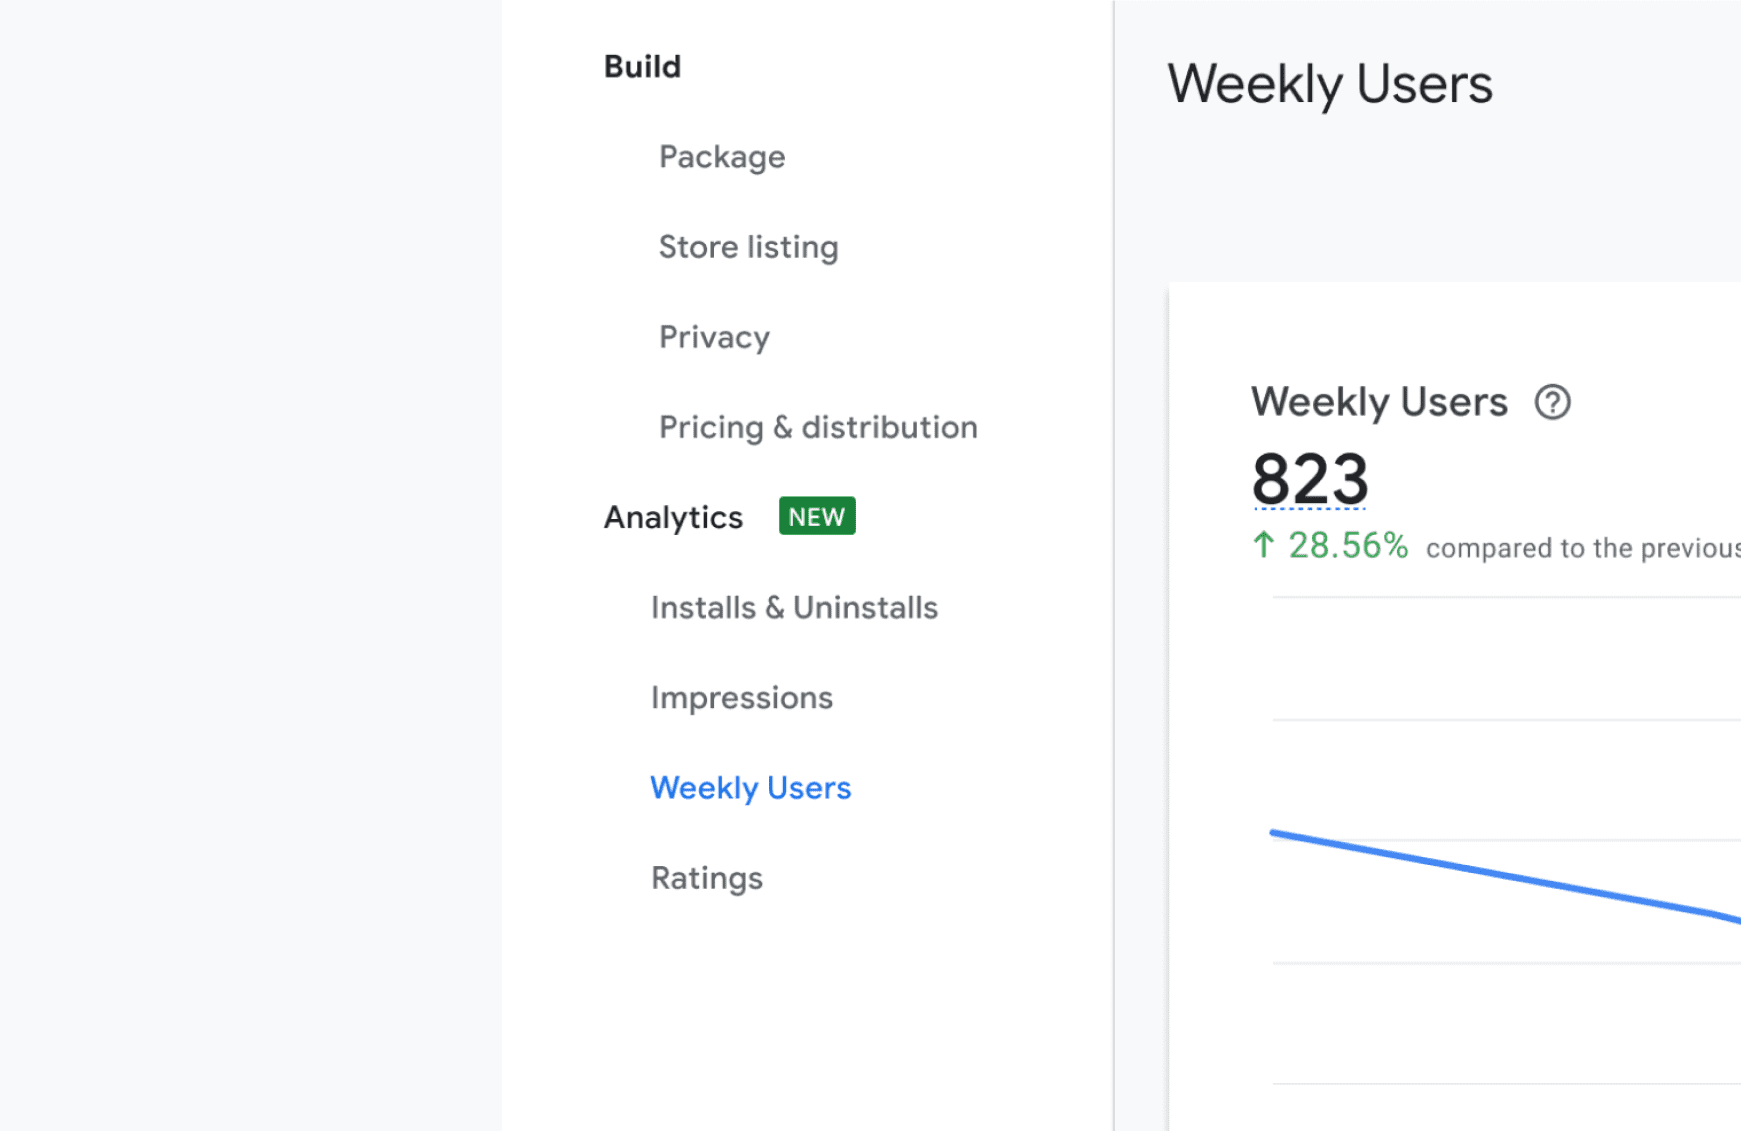Open Pricing & distribution settings
This screenshot has width=1741, height=1131.
pos(818,427)
